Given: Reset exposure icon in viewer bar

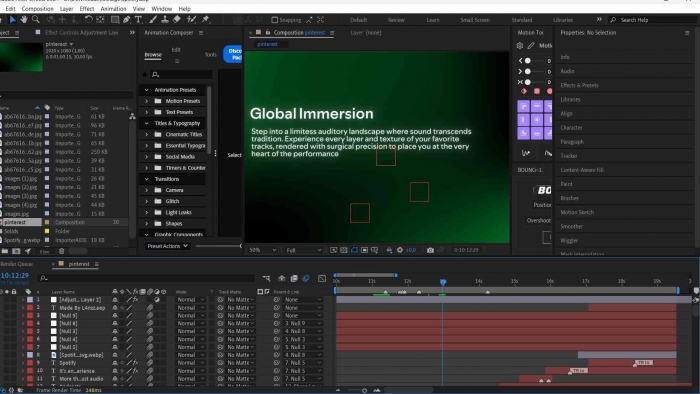Looking at the screenshot, I should [x=400, y=250].
